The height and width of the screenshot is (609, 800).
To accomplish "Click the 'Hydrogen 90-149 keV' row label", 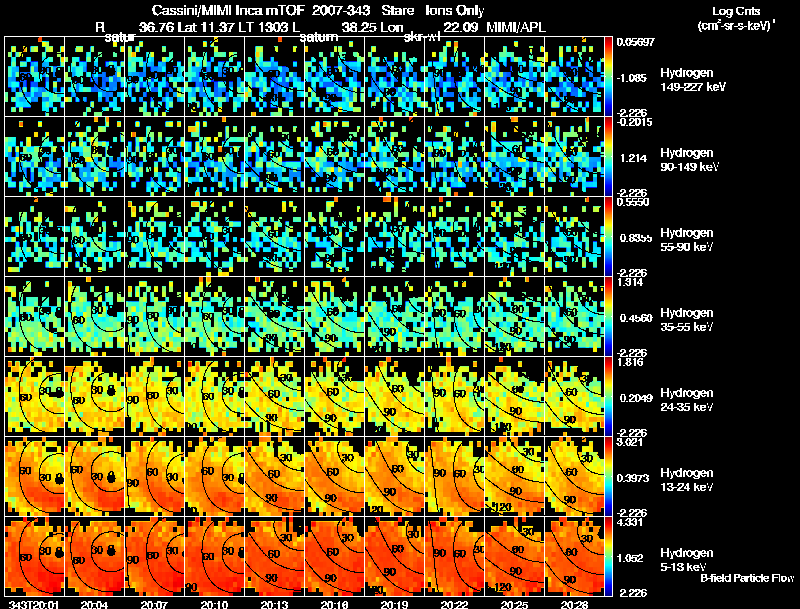I will pos(690,160).
